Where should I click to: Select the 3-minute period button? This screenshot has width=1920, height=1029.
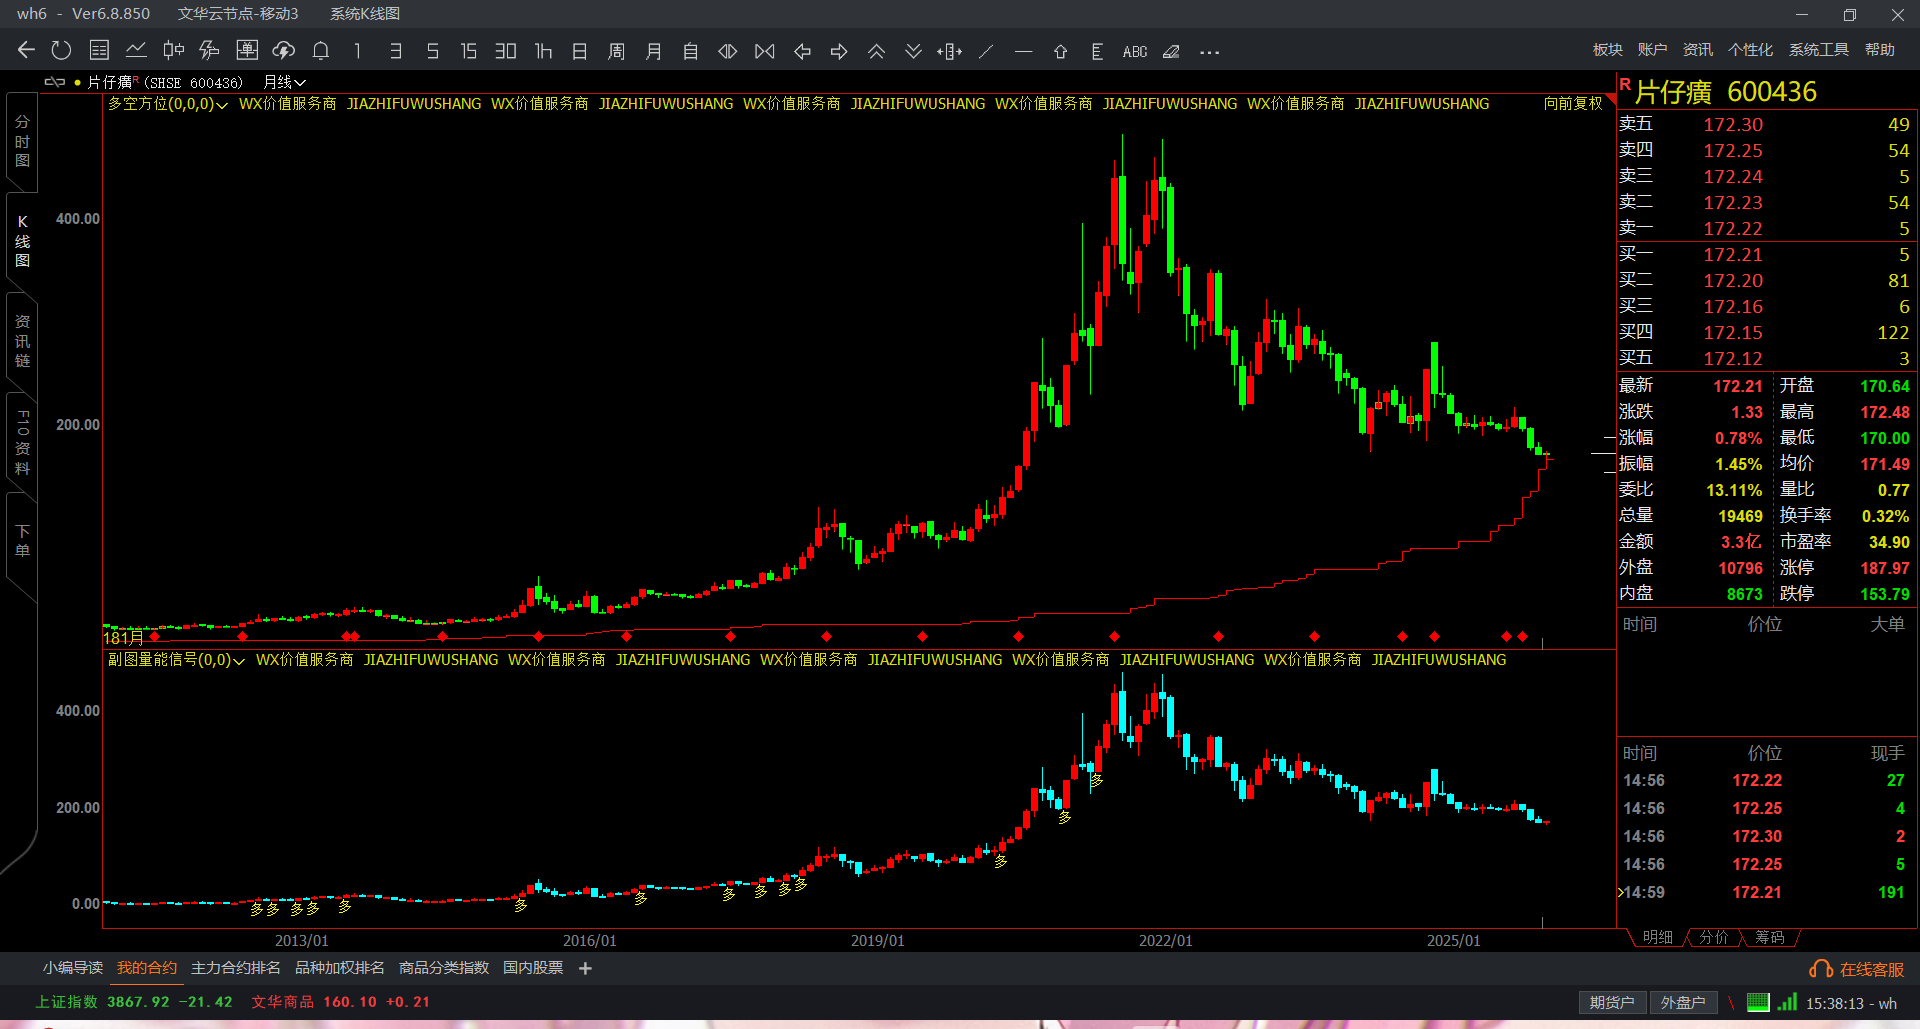tap(396, 51)
